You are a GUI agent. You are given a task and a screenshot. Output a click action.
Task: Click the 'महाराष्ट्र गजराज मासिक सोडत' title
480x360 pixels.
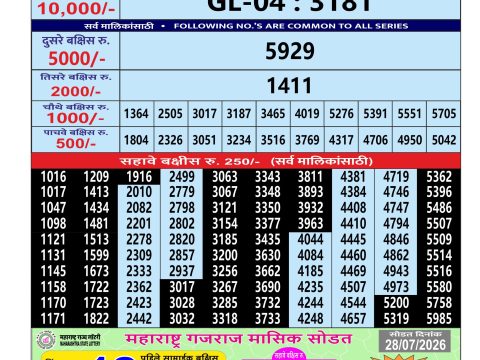[x=238, y=339]
